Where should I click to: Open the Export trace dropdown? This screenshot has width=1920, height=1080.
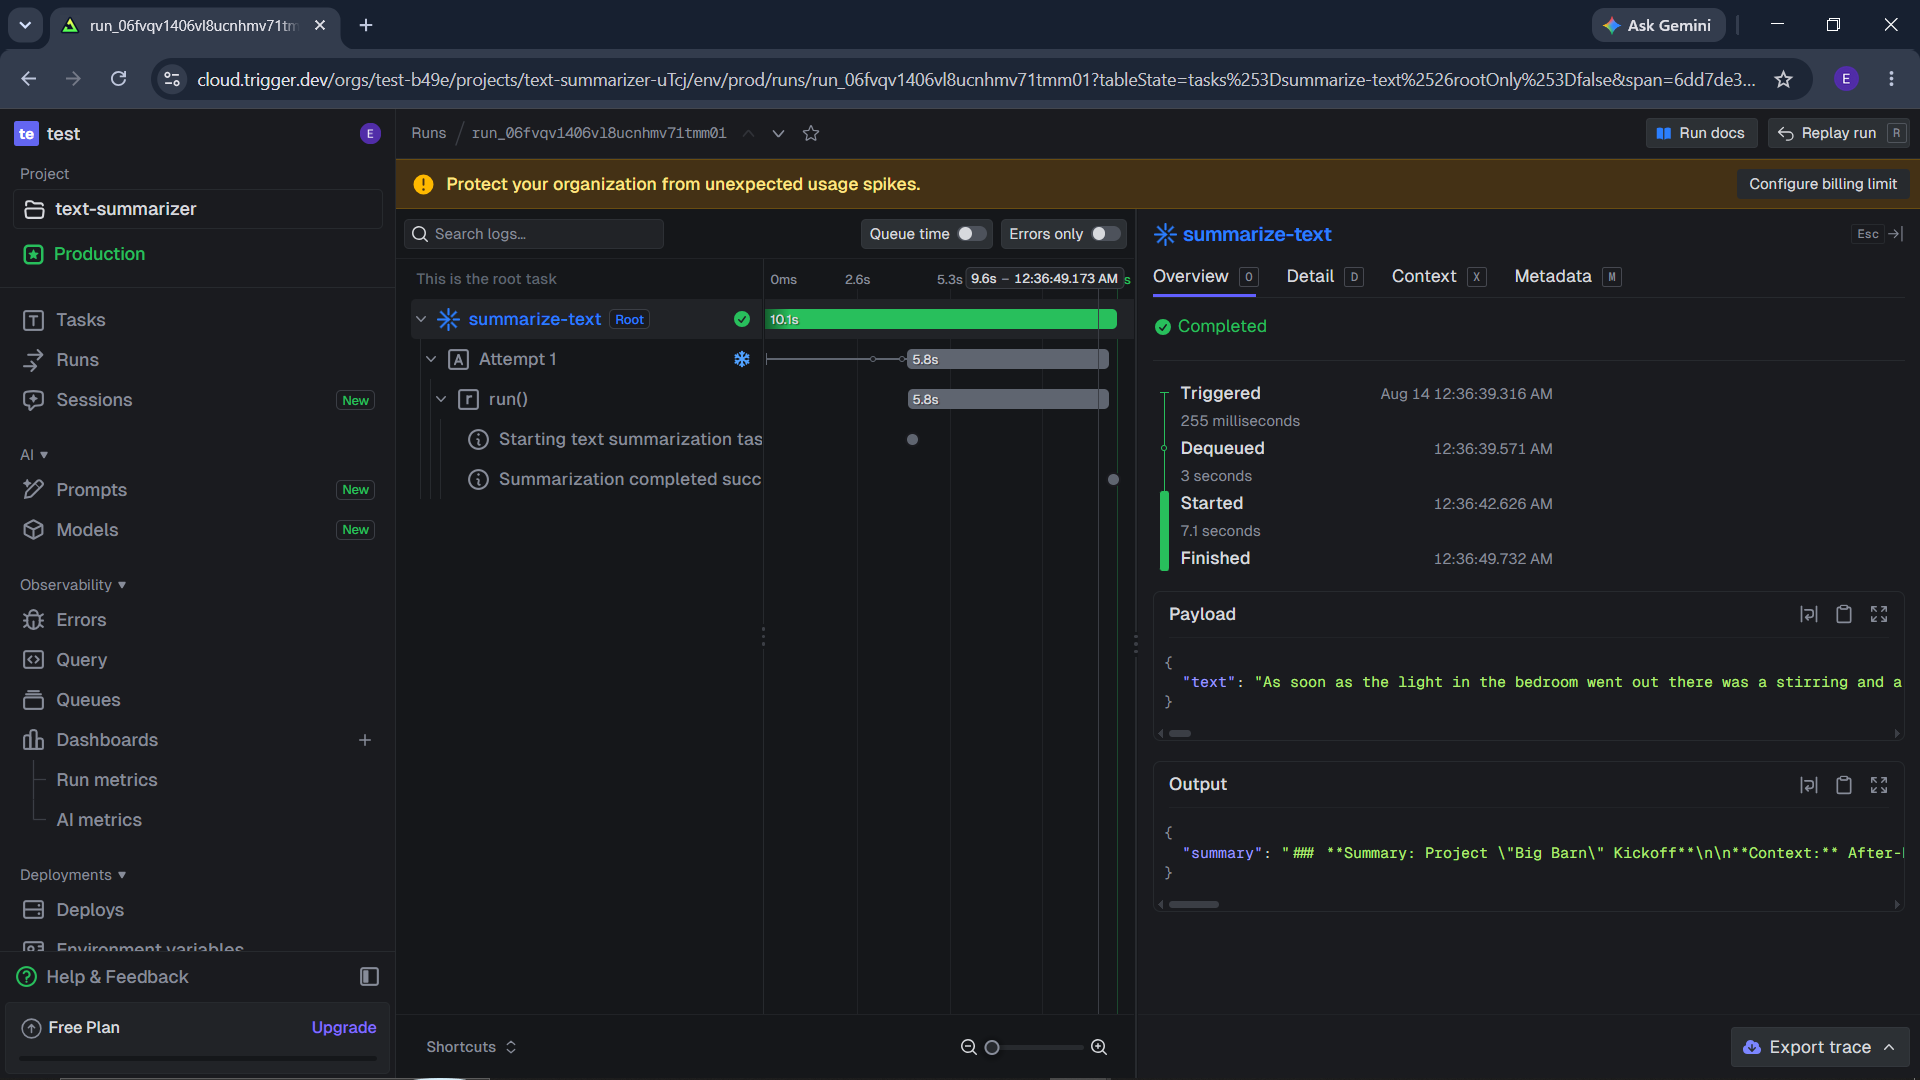[x=1819, y=1047]
